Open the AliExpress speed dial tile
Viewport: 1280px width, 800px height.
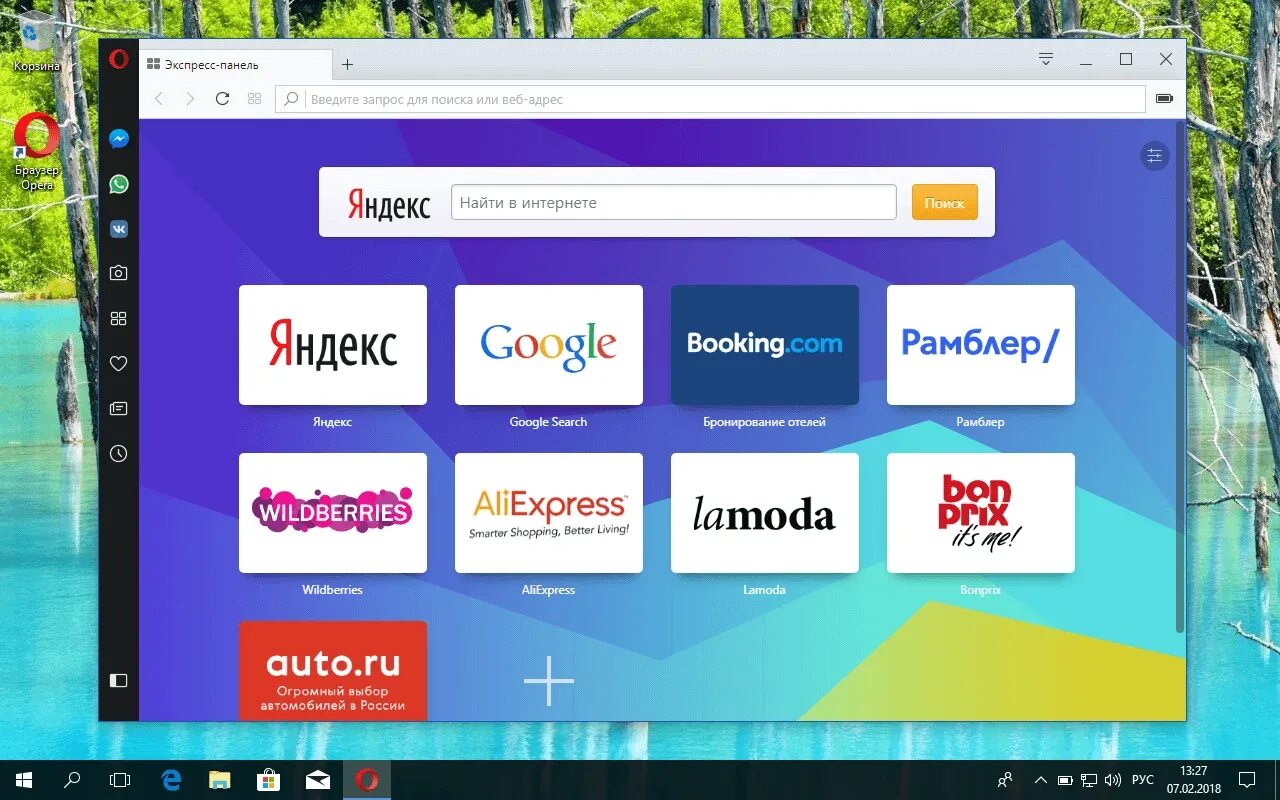pyautogui.click(x=549, y=513)
